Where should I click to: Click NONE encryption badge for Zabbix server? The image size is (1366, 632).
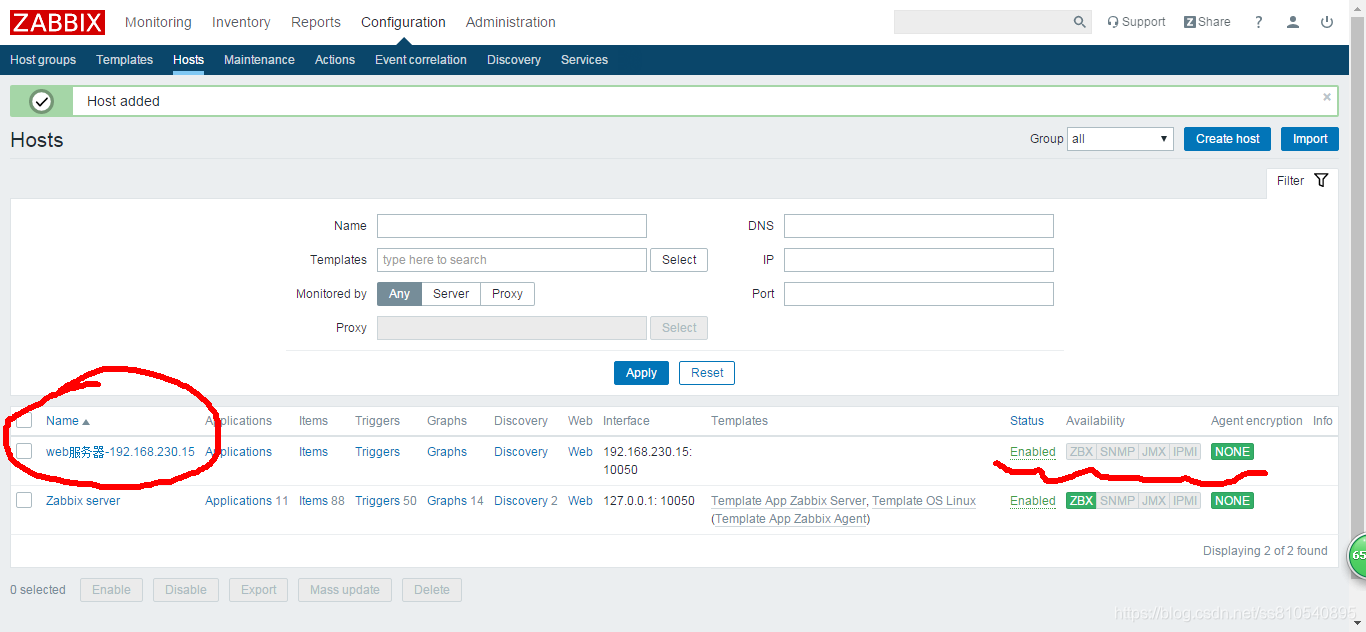coord(1232,501)
